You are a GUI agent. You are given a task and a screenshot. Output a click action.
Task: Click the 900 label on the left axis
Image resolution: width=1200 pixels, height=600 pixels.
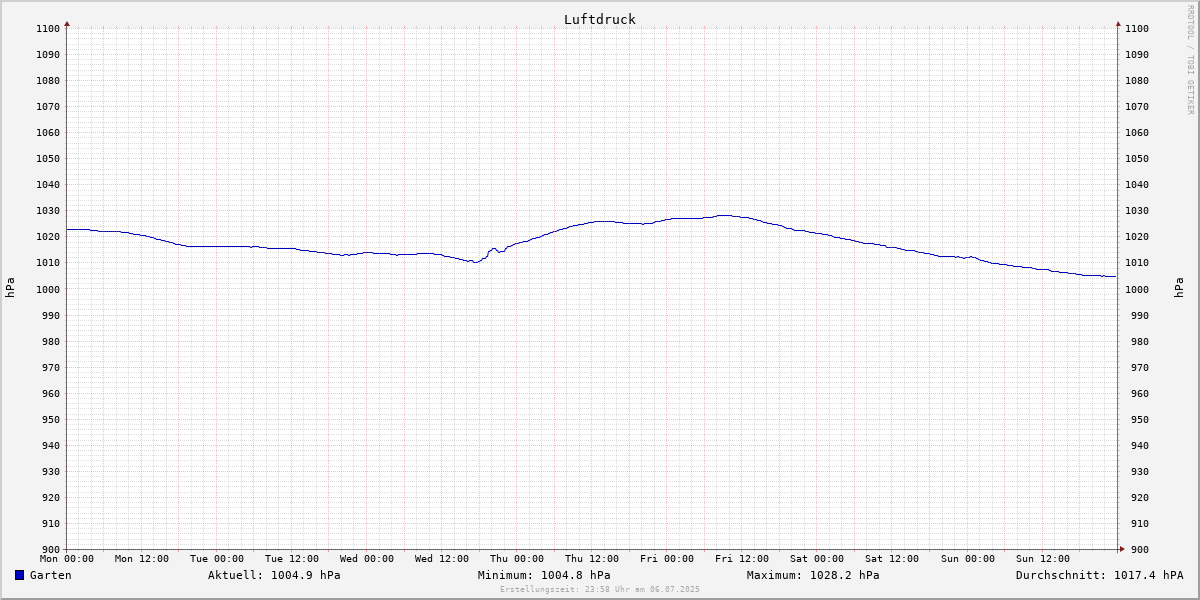click(x=51, y=549)
